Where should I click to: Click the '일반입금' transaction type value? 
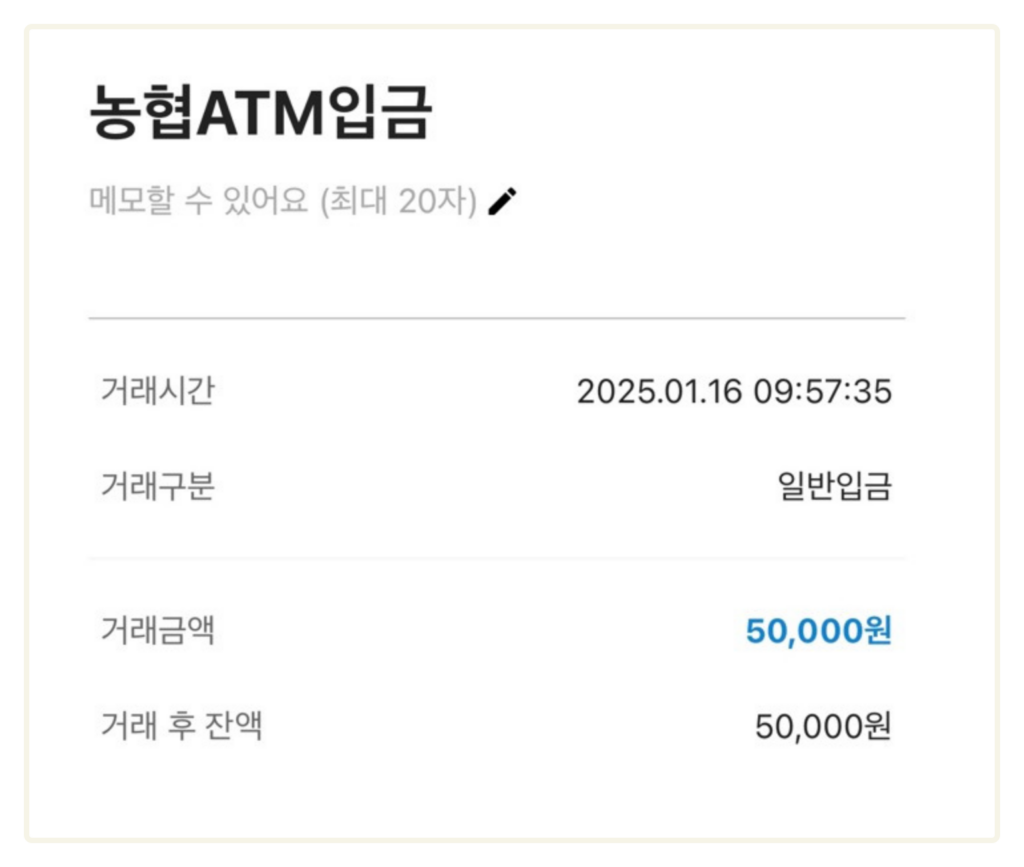pos(834,487)
